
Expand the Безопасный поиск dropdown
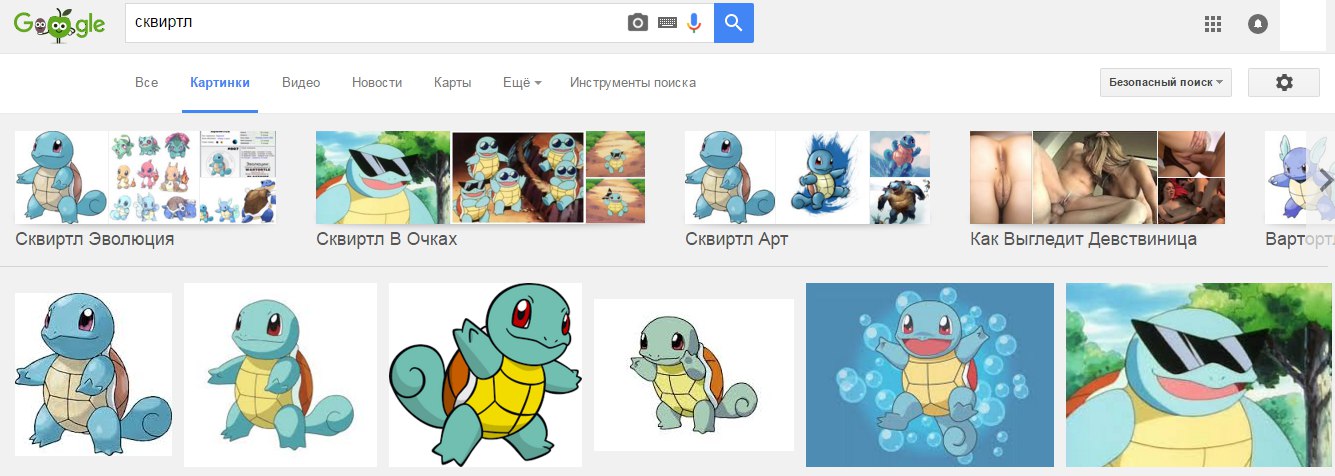pyautogui.click(x=1165, y=83)
